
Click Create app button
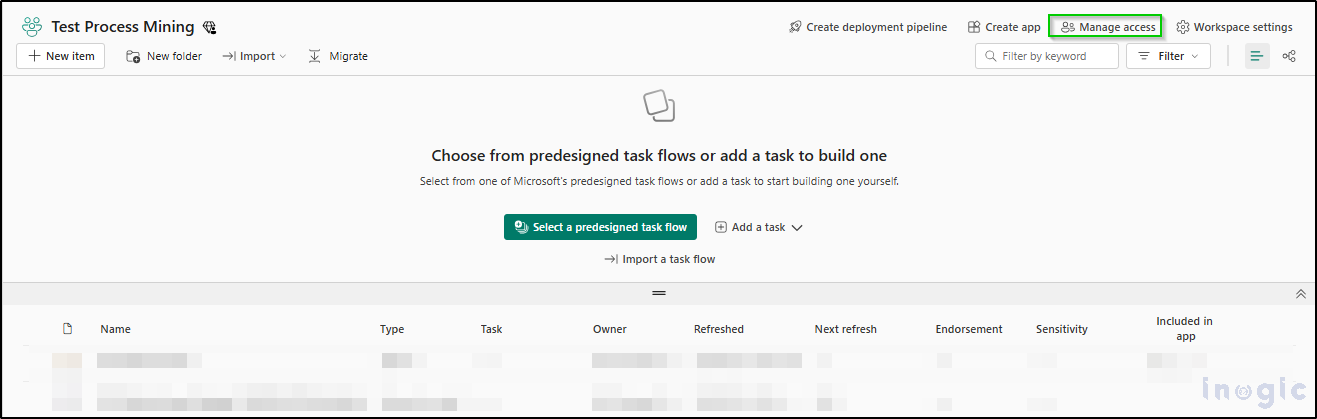1004,27
